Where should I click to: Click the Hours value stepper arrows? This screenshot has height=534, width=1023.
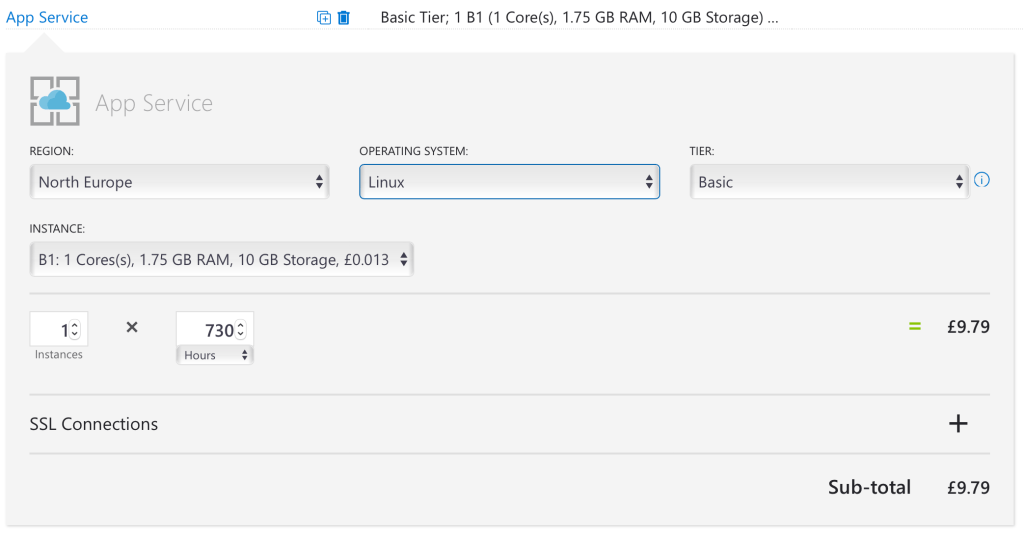[241, 329]
